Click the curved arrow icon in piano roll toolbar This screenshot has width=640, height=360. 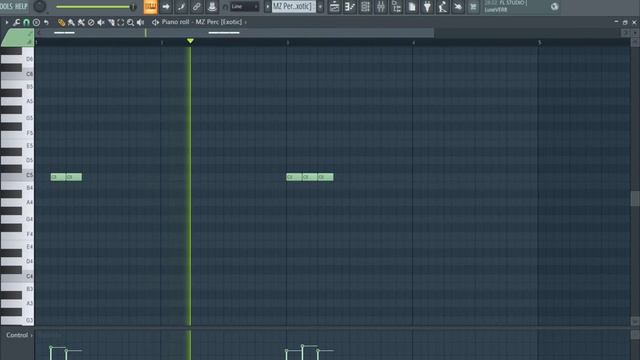coord(46,22)
